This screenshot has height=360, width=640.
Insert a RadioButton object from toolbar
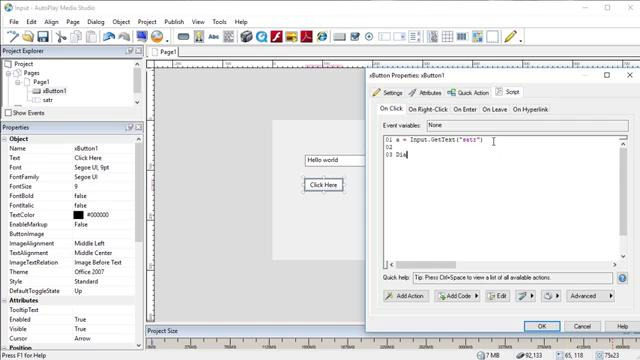coord(369,37)
